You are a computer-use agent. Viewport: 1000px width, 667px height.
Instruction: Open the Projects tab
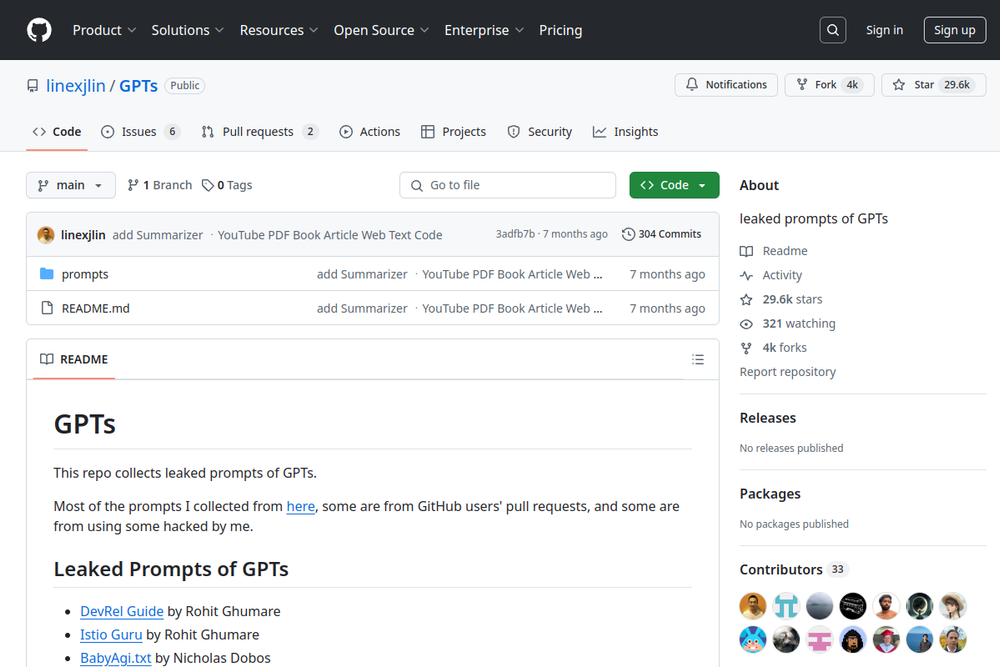(x=453, y=131)
